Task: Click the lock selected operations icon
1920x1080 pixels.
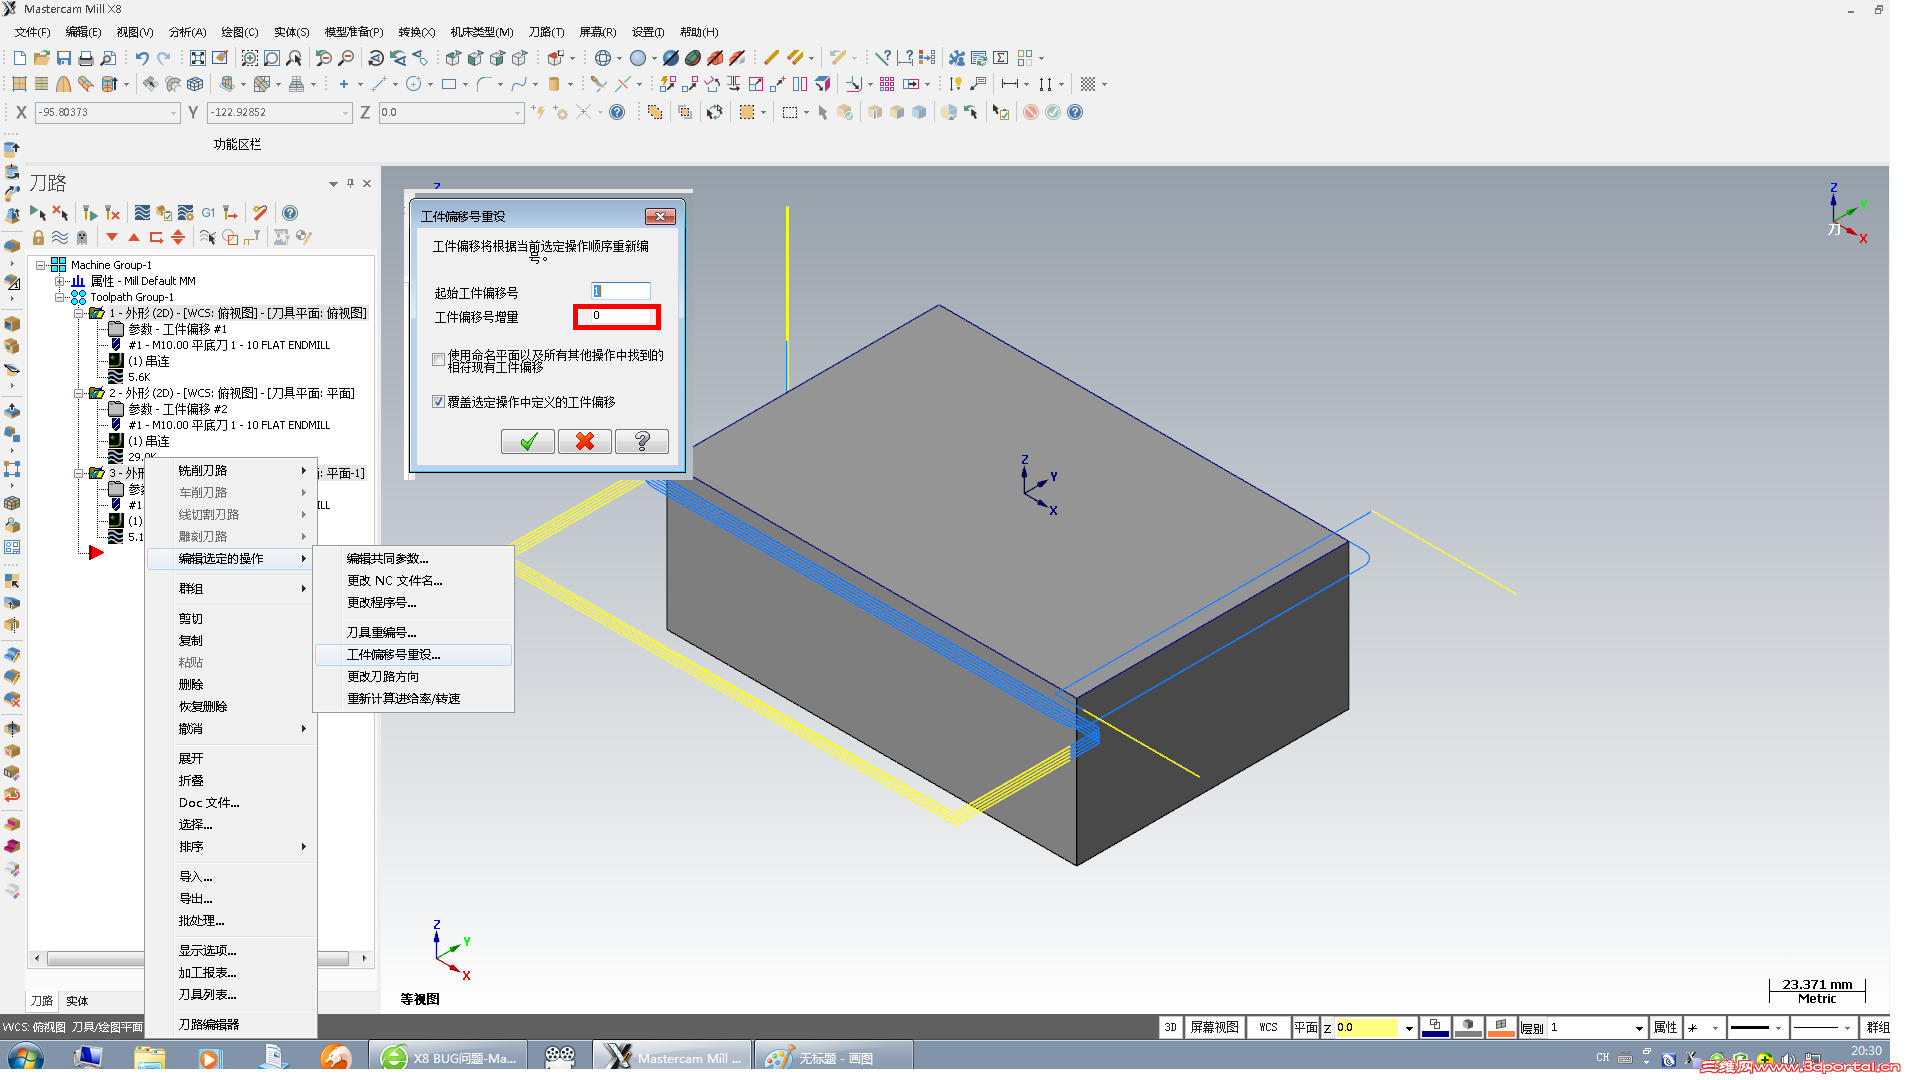Action: pos(38,238)
